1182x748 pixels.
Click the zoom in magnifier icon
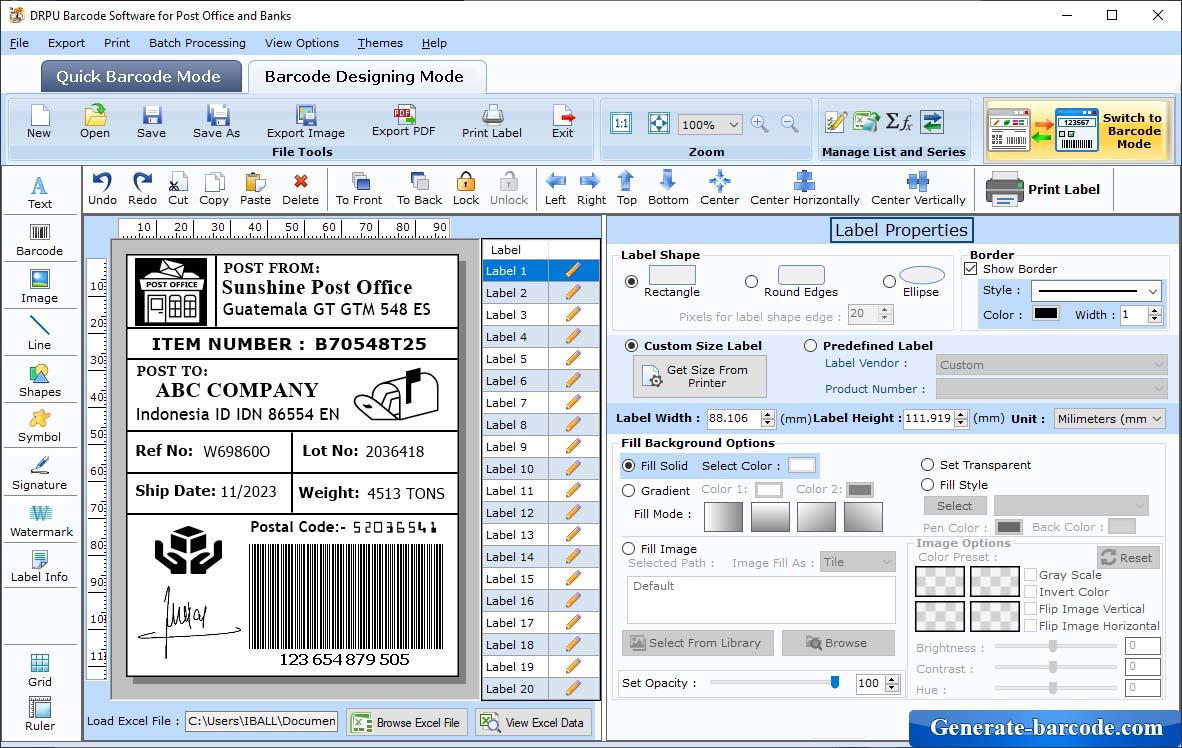click(x=760, y=124)
